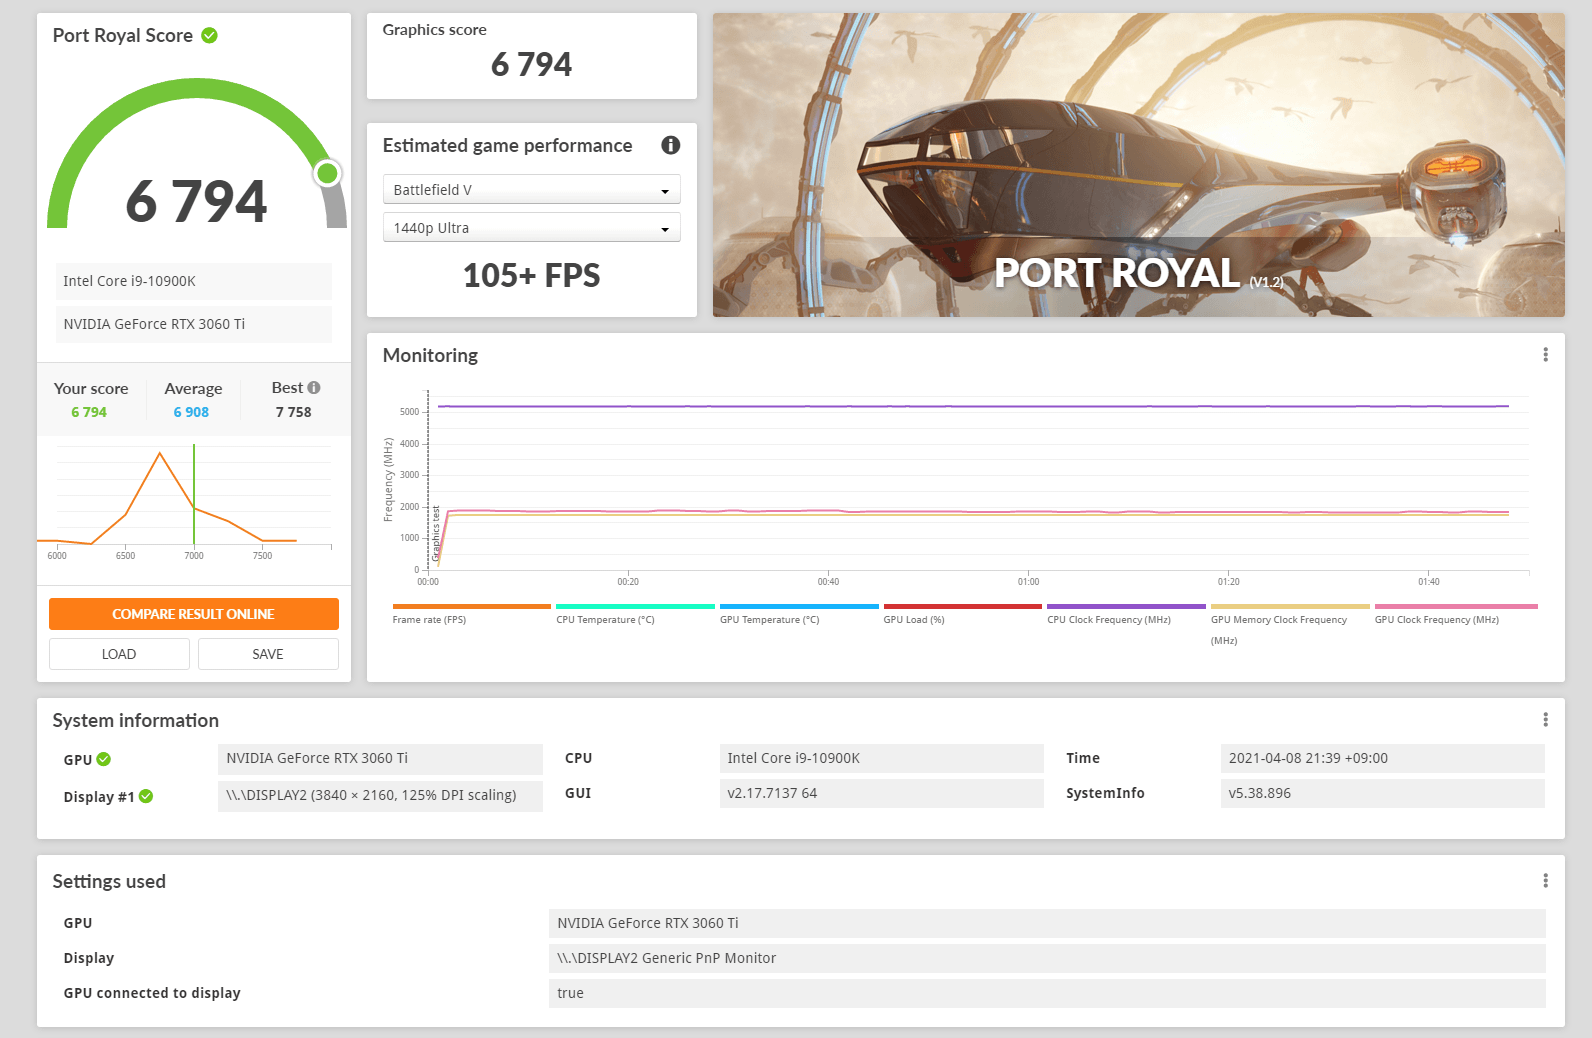Toggle the CPU Clock Frequency purple legend

click(x=1126, y=606)
